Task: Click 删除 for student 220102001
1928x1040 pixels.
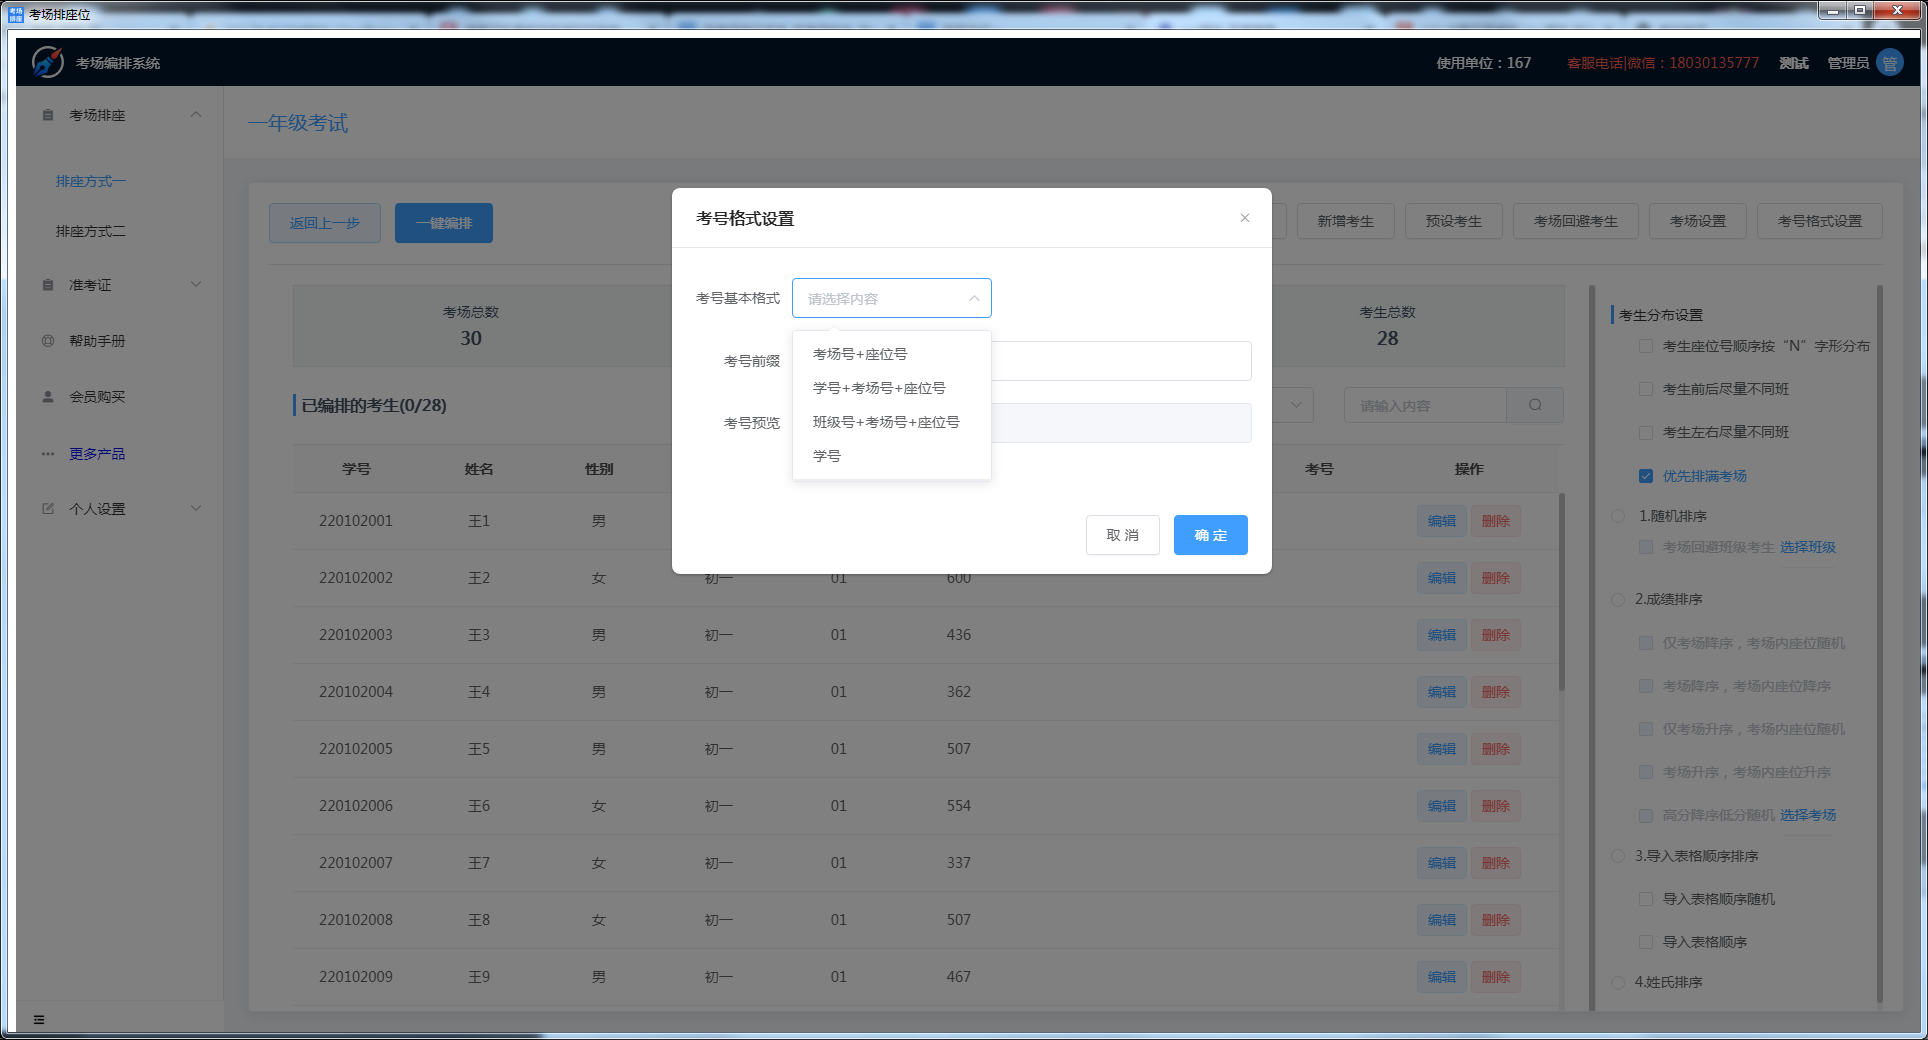Action: coord(1496,521)
